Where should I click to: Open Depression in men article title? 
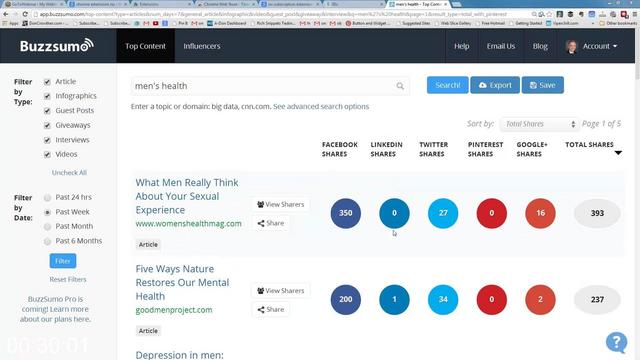[x=180, y=355]
